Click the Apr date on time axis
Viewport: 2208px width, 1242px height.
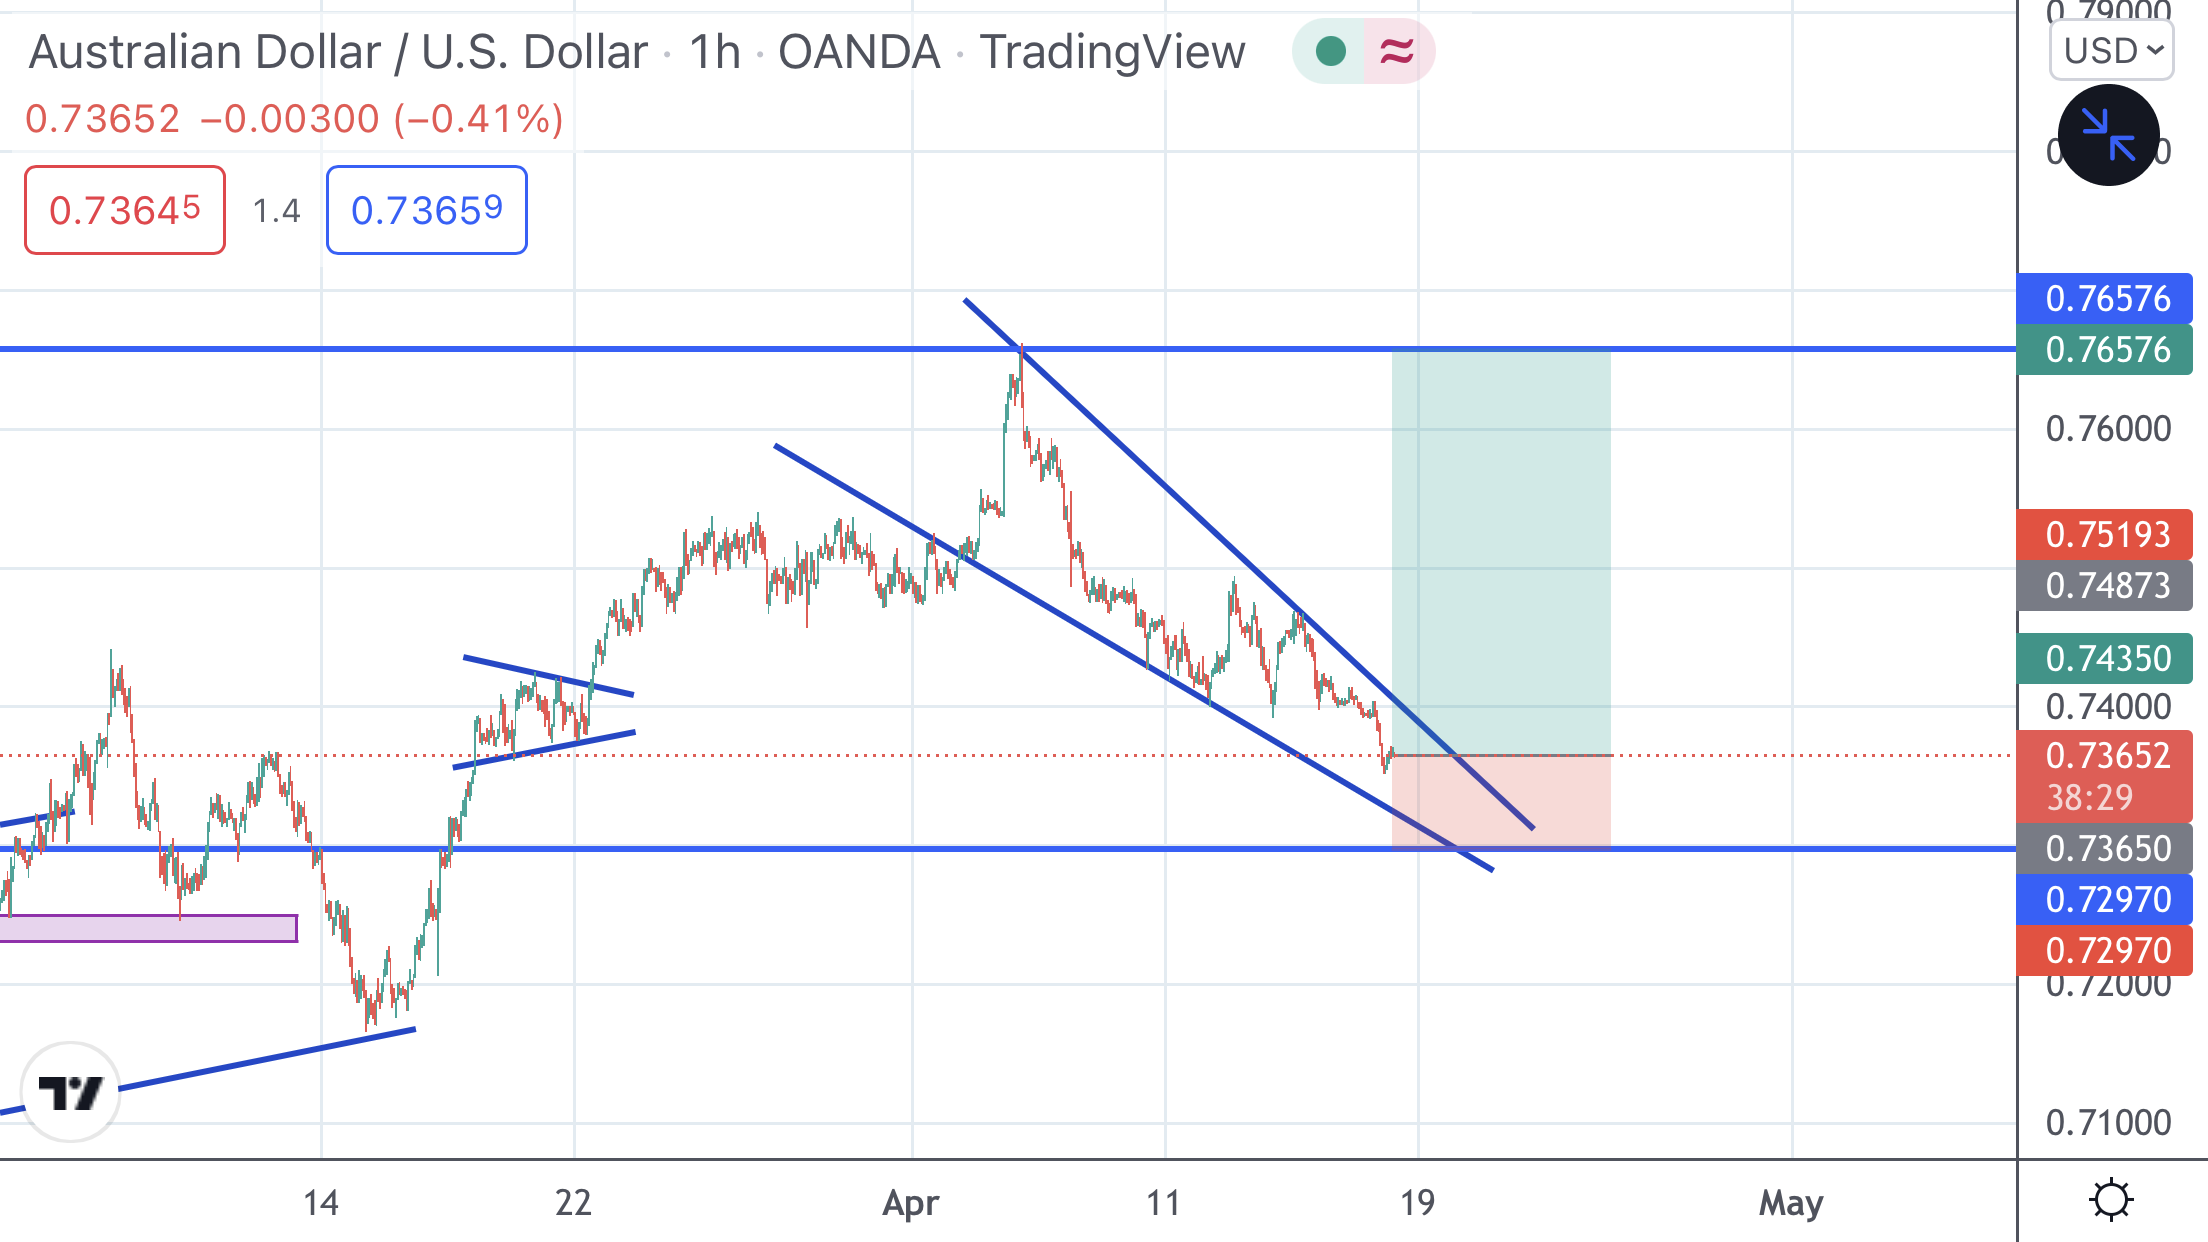click(x=910, y=1202)
